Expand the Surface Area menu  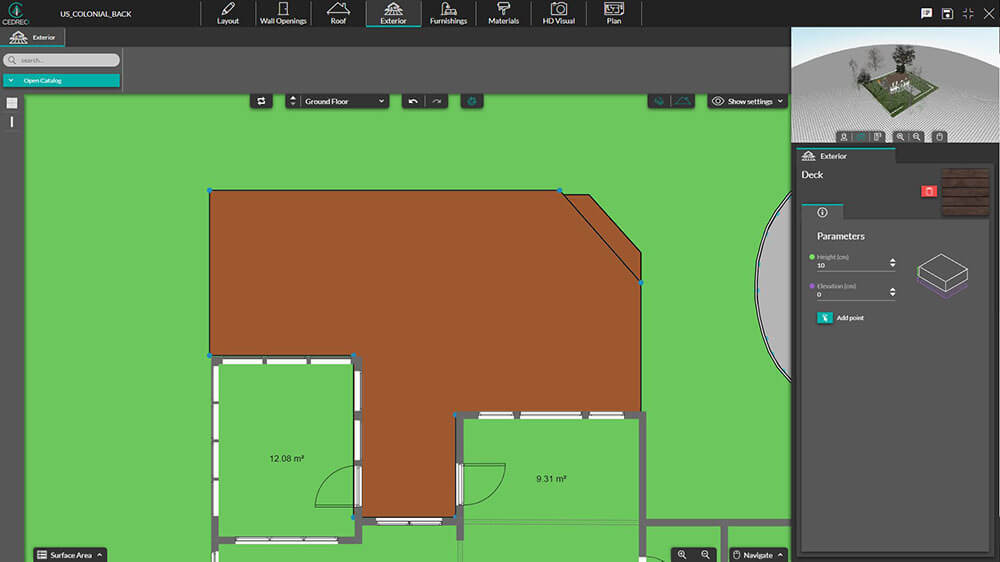(x=70, y=554)
